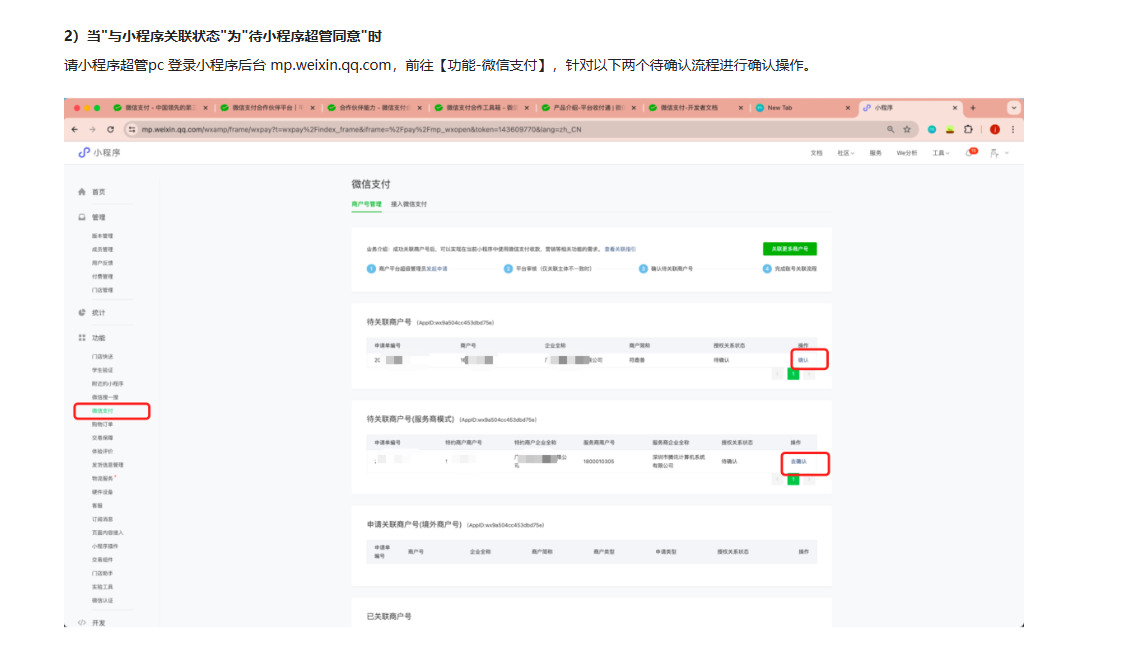Open the browser extensions puzzle icon

969,130
